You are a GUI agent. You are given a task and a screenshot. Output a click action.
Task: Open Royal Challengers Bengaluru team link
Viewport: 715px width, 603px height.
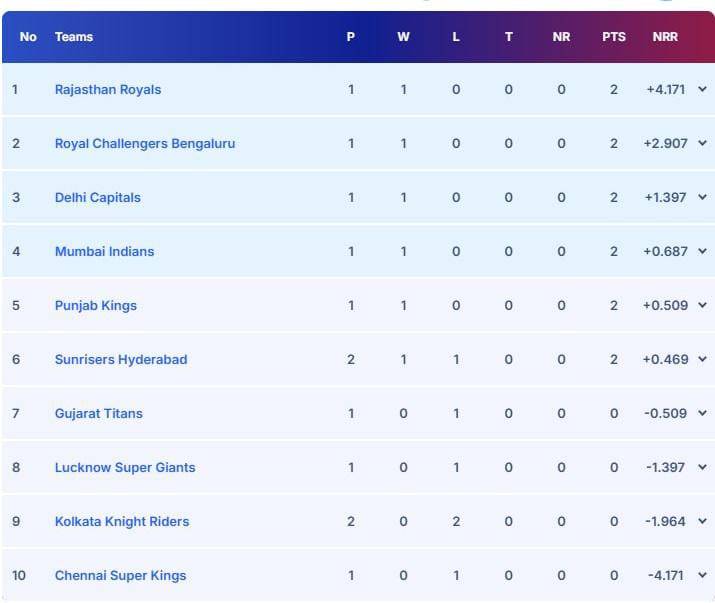click(x=145, y=143)
